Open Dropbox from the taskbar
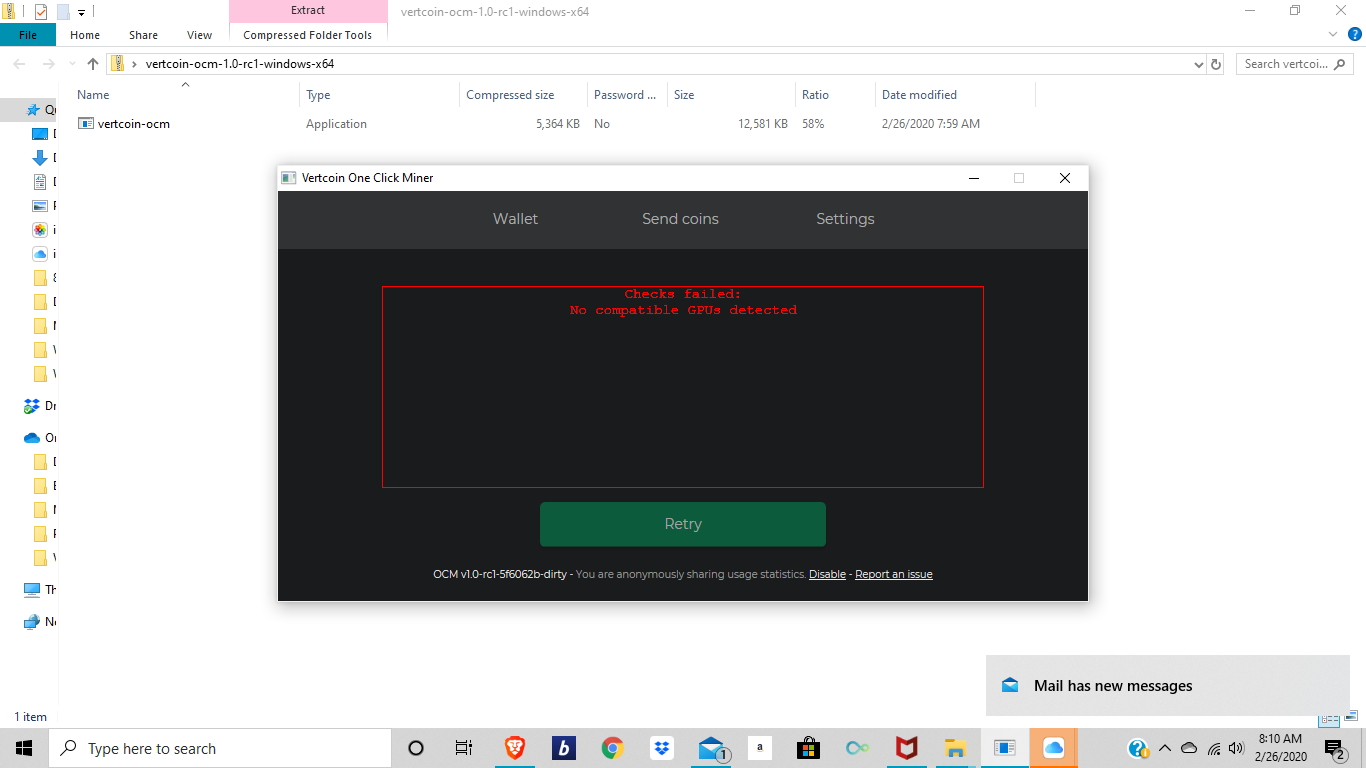The width and height of the screenshot is (1366, 768). pyautogui.click(x=661, y=747)
